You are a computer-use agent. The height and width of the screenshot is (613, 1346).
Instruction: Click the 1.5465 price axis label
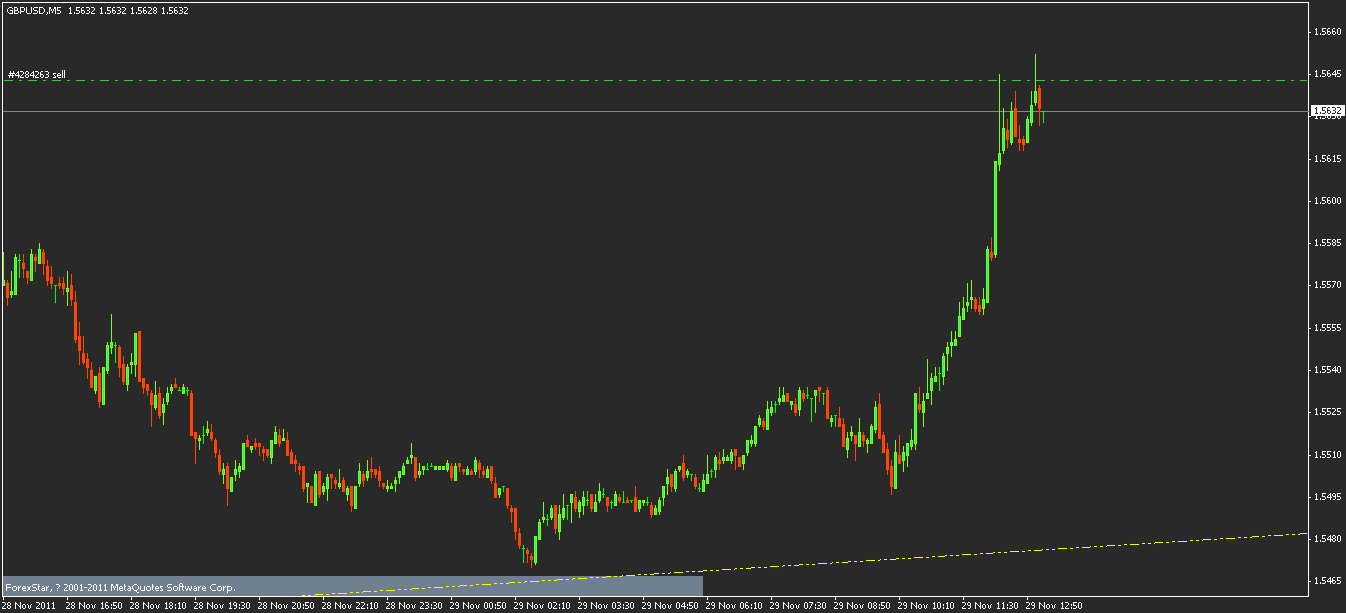click(1328, 581)
